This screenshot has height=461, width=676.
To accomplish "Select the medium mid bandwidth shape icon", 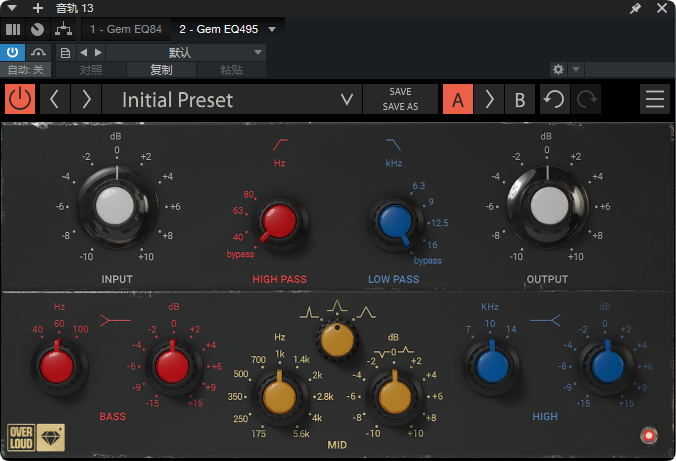I will click(x=337, y=306).
